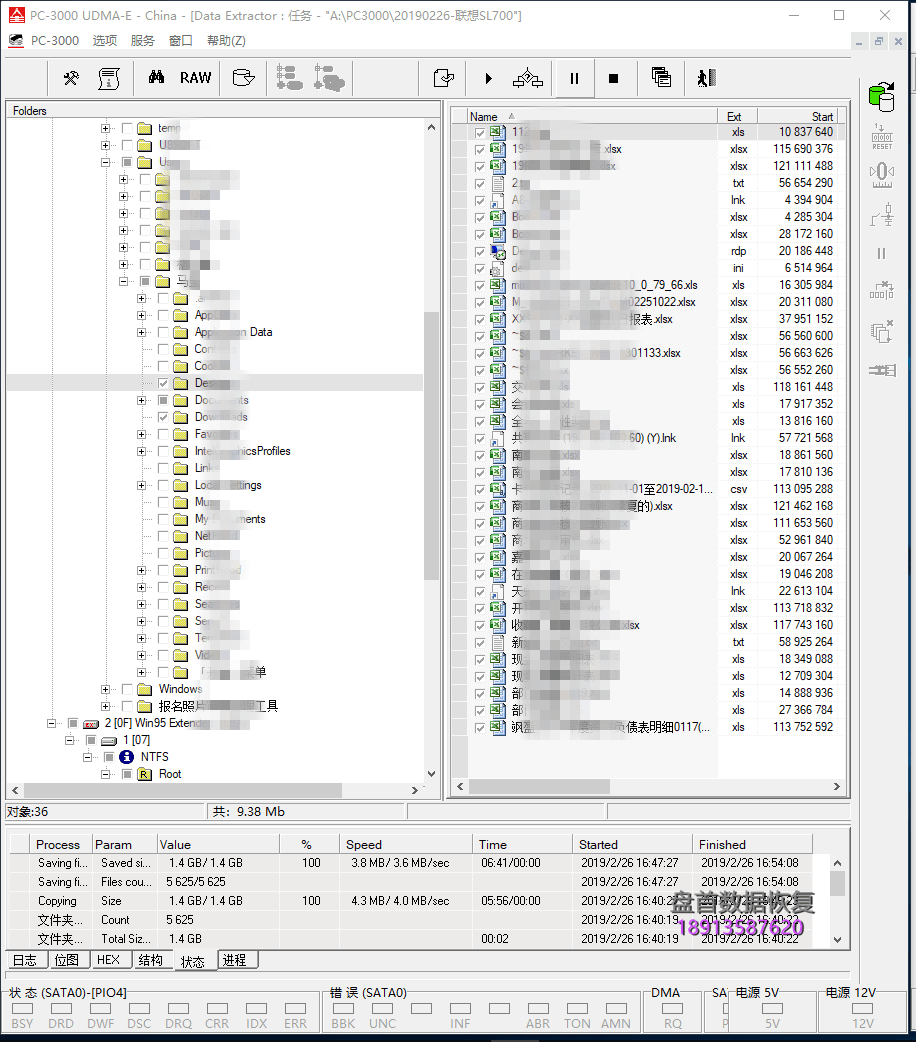916x1042 pixels.
Task: Click the sidebar pause icon
Action: coord(881,253)
